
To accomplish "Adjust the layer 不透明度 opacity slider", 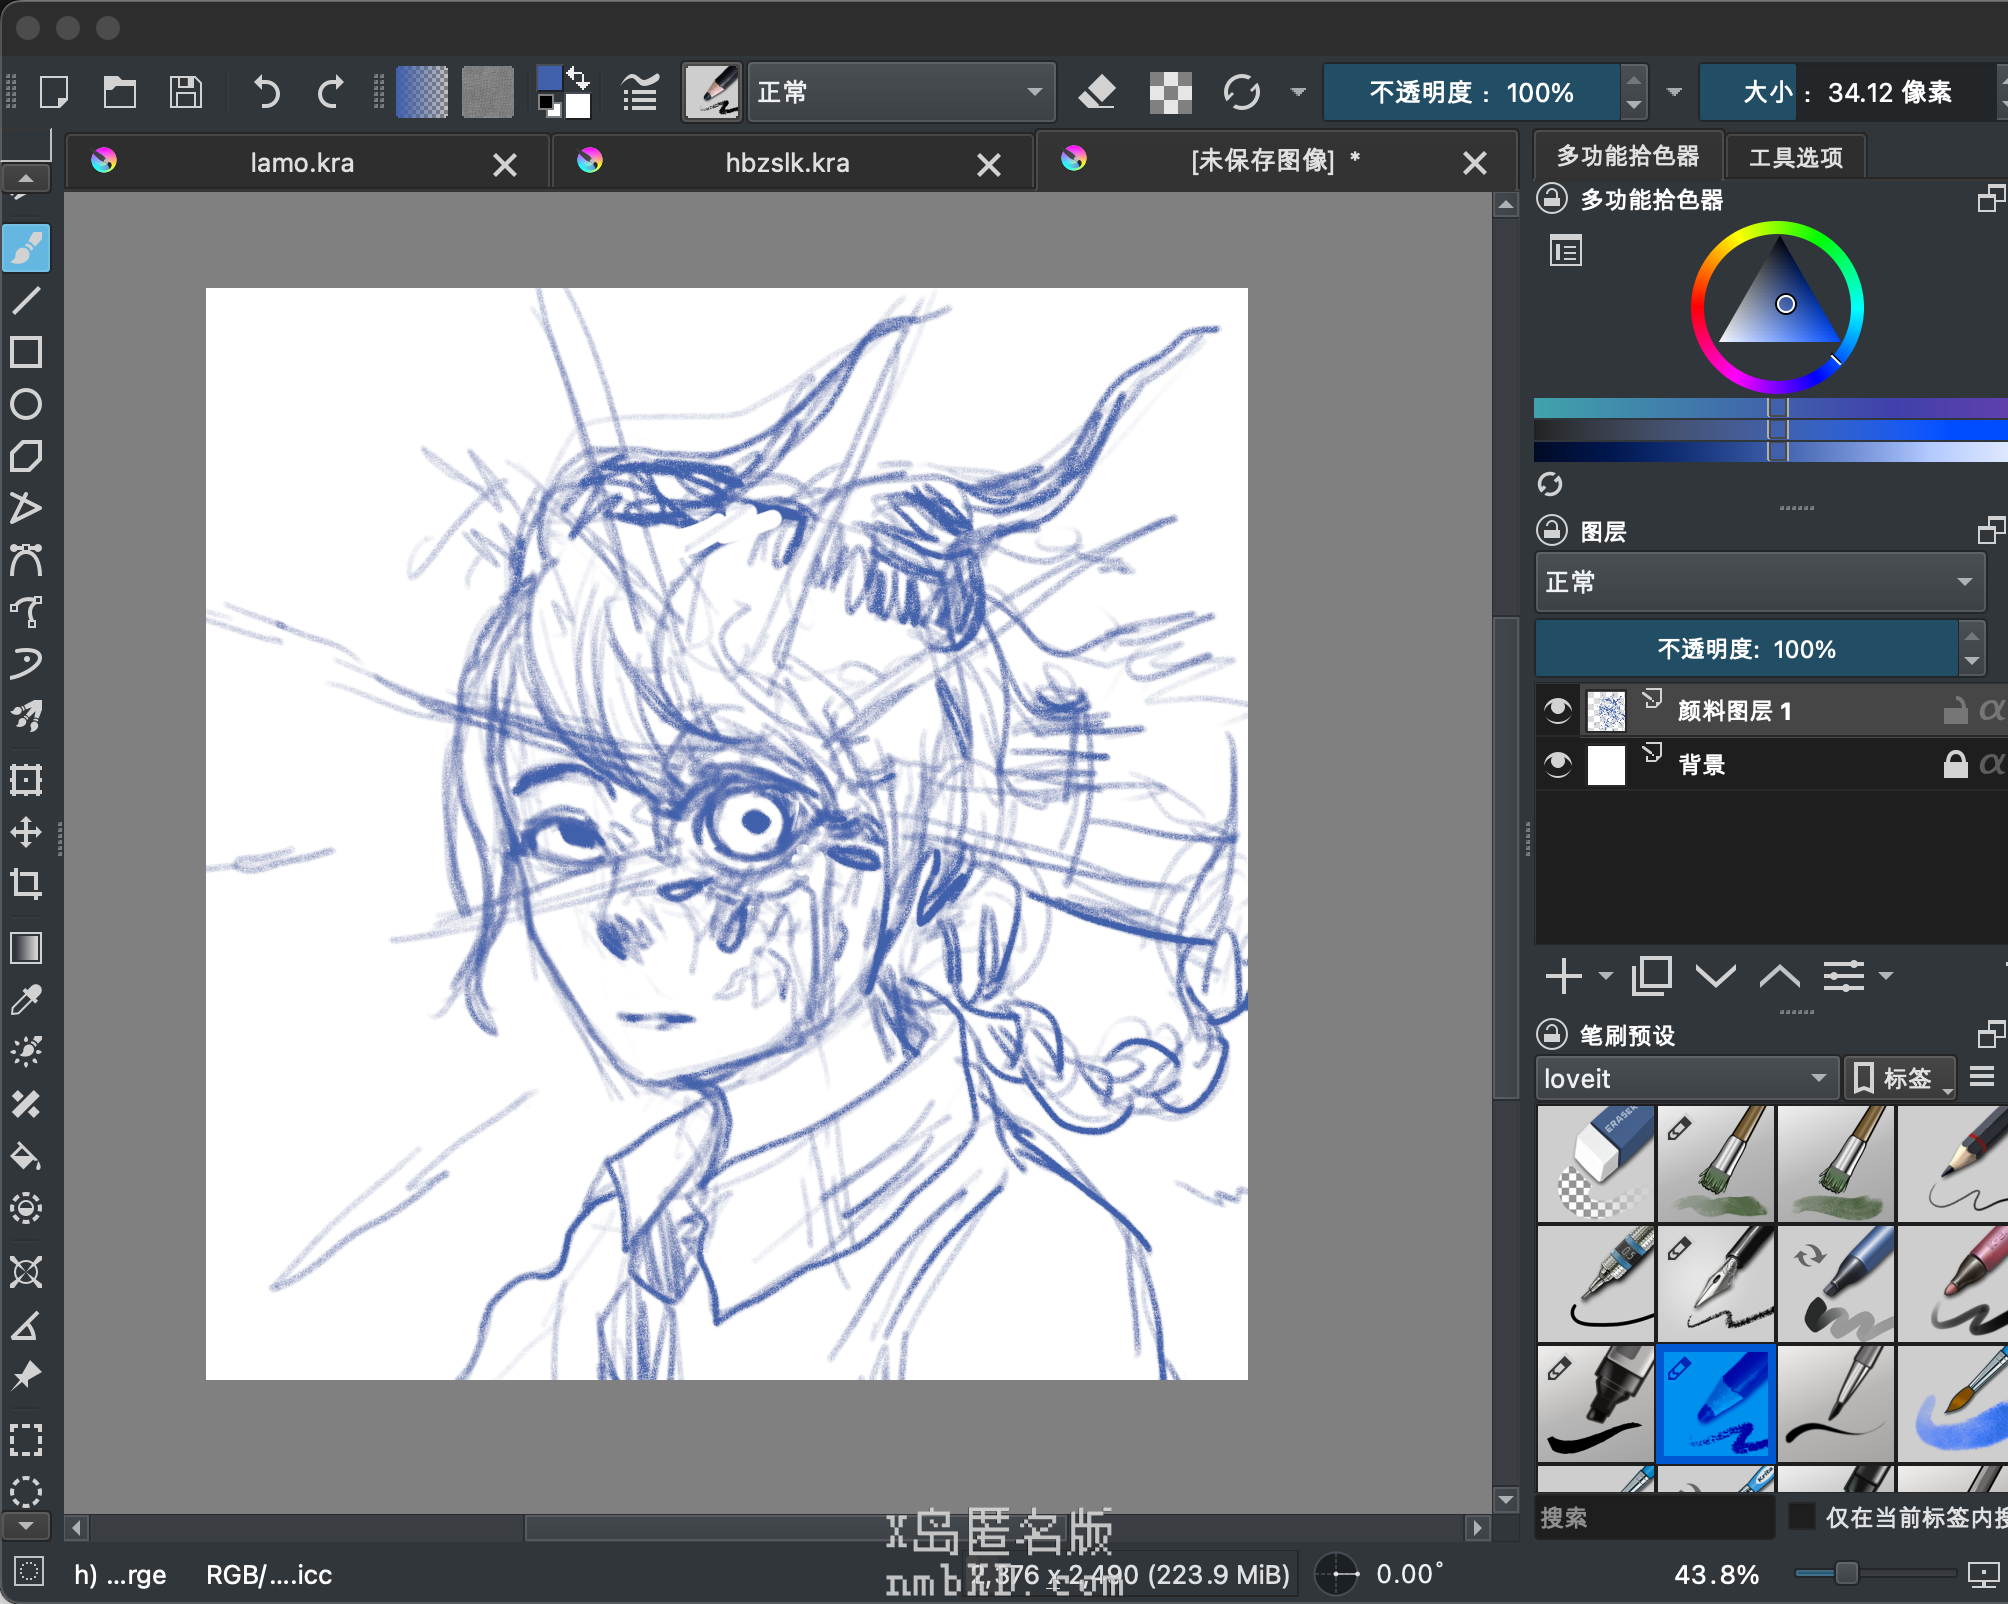I will [1745, 649].
